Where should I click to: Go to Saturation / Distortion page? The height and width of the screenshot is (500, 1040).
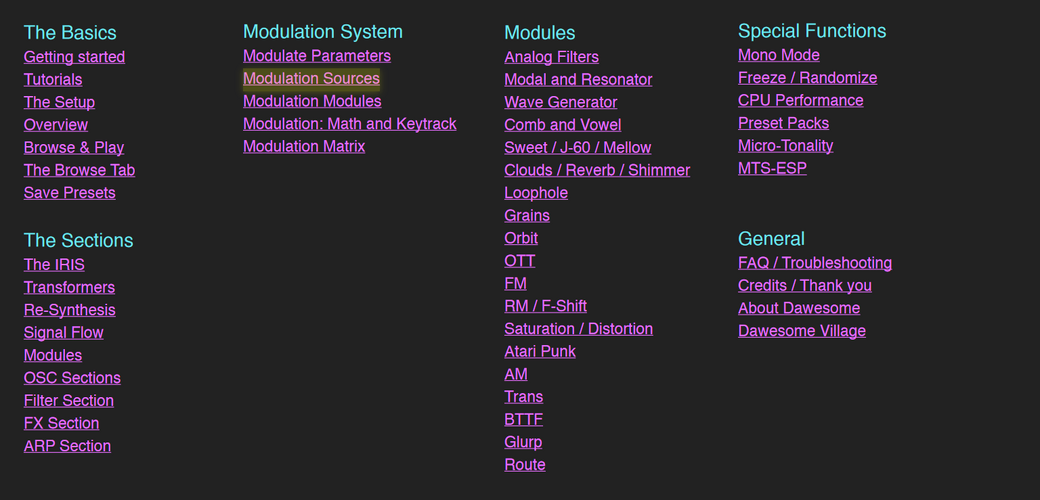click(578, 329)
